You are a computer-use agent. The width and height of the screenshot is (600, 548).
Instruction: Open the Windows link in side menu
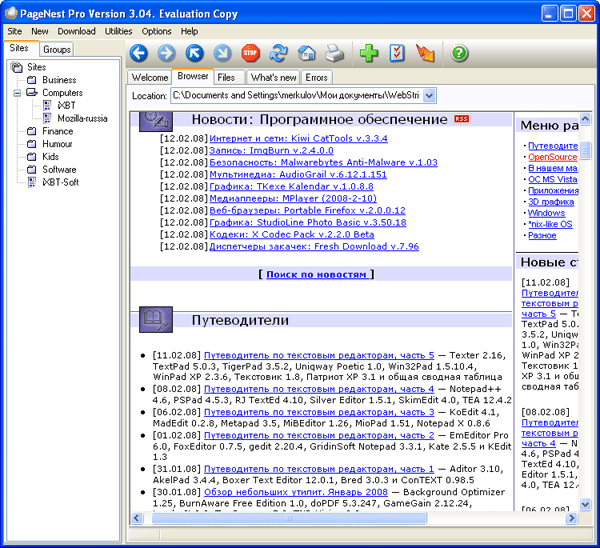[x=546, y=213]
